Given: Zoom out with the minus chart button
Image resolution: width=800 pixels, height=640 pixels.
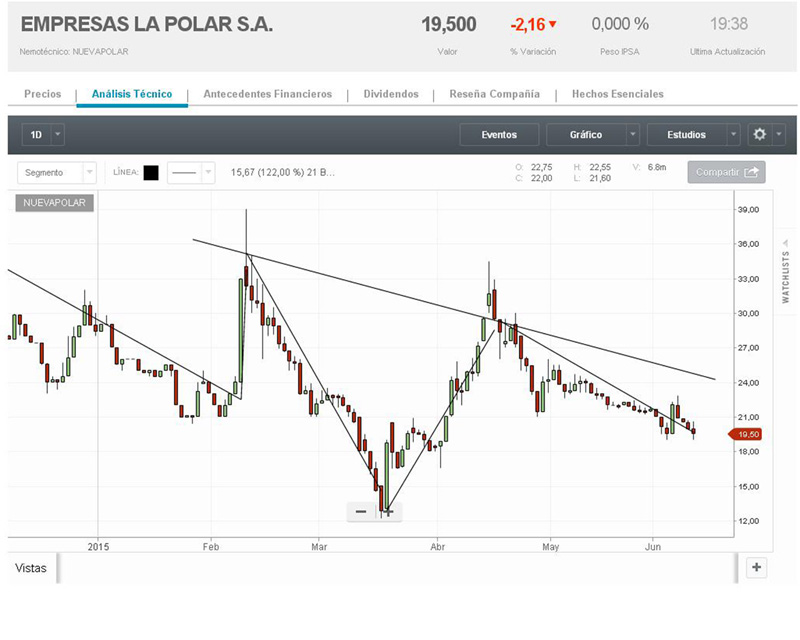Looking at the screenshot, I should [361, 511].
